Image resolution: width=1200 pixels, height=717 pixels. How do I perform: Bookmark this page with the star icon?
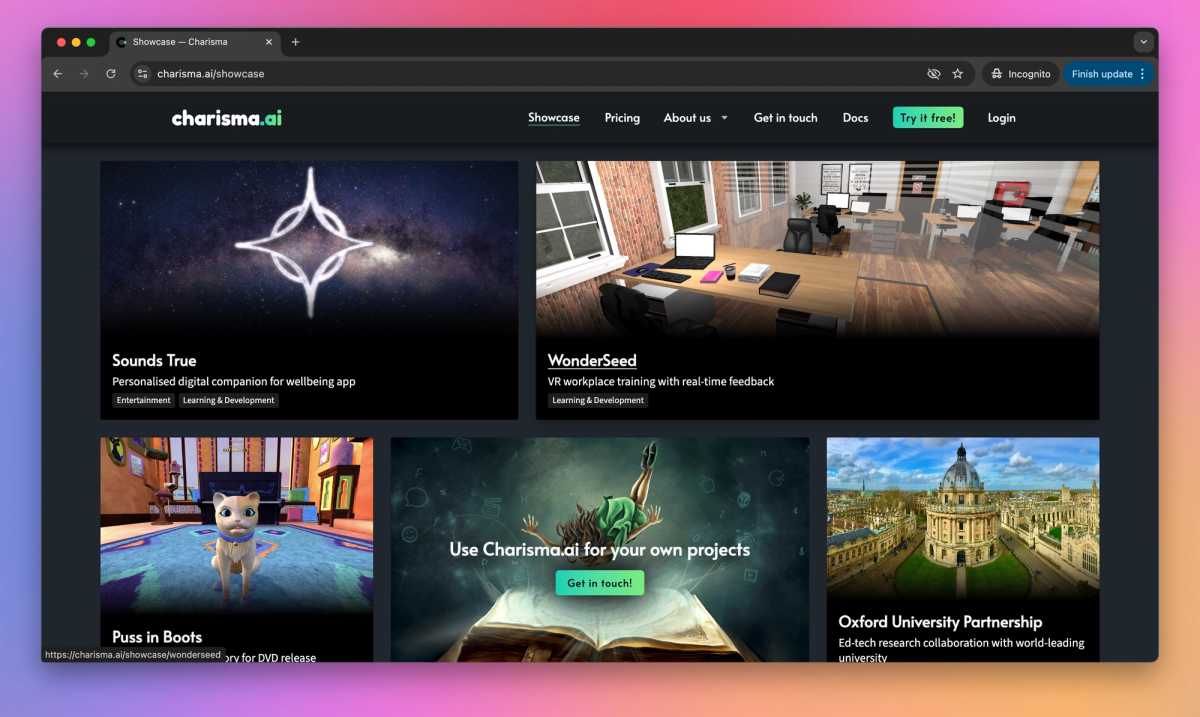958,74
